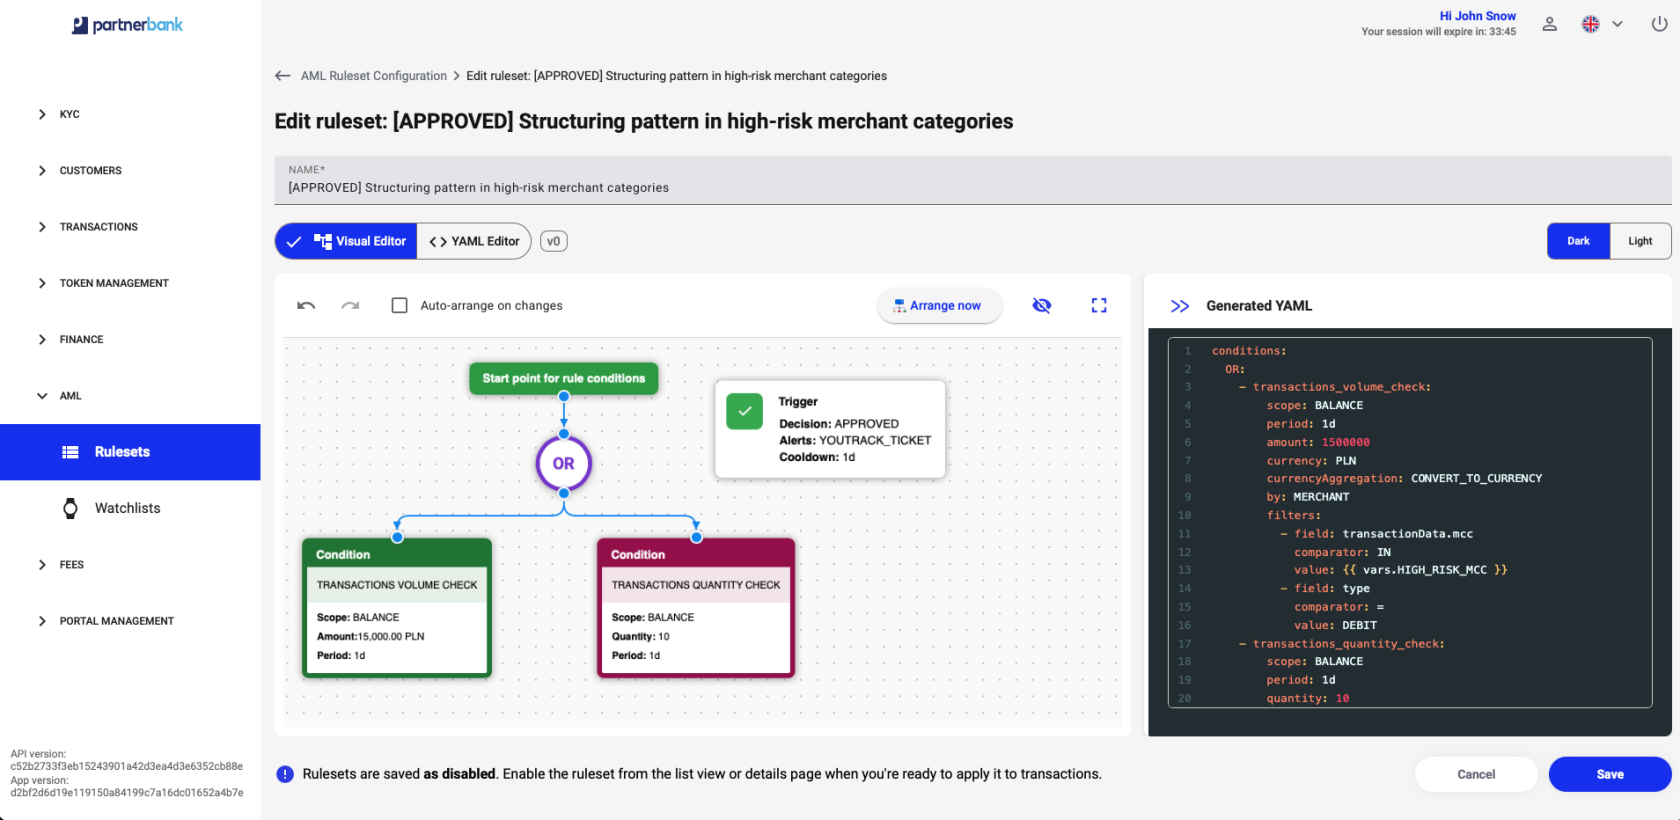Open the language dropdown chevron

(x=1617, y=24)
